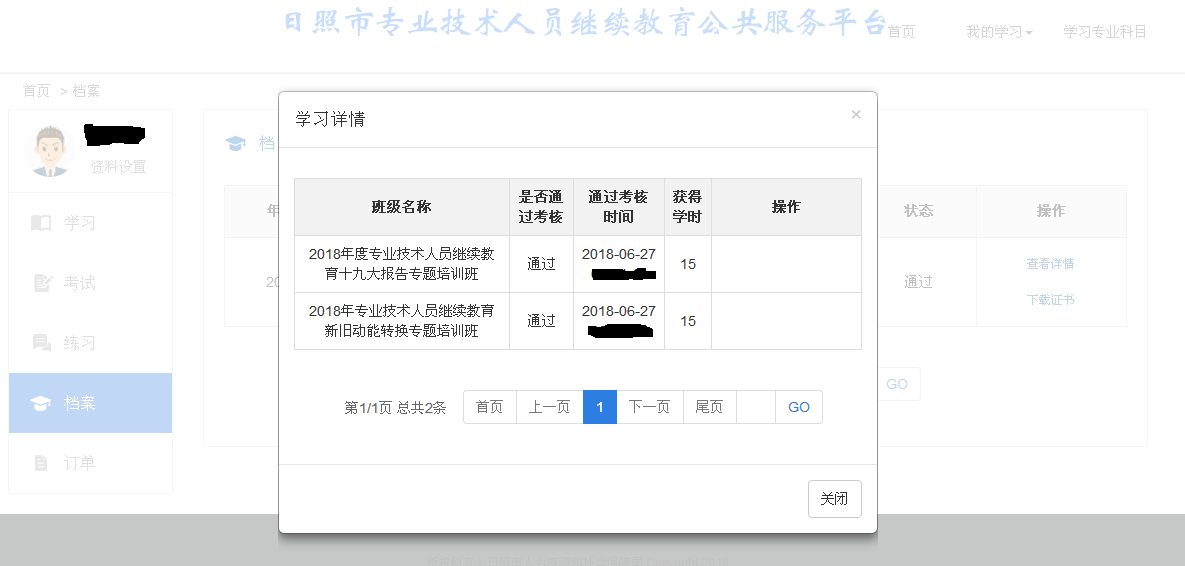Go to 首页 in dialog pagination
This screenshot has height=566, width=1185.
[x=489, y=407]
